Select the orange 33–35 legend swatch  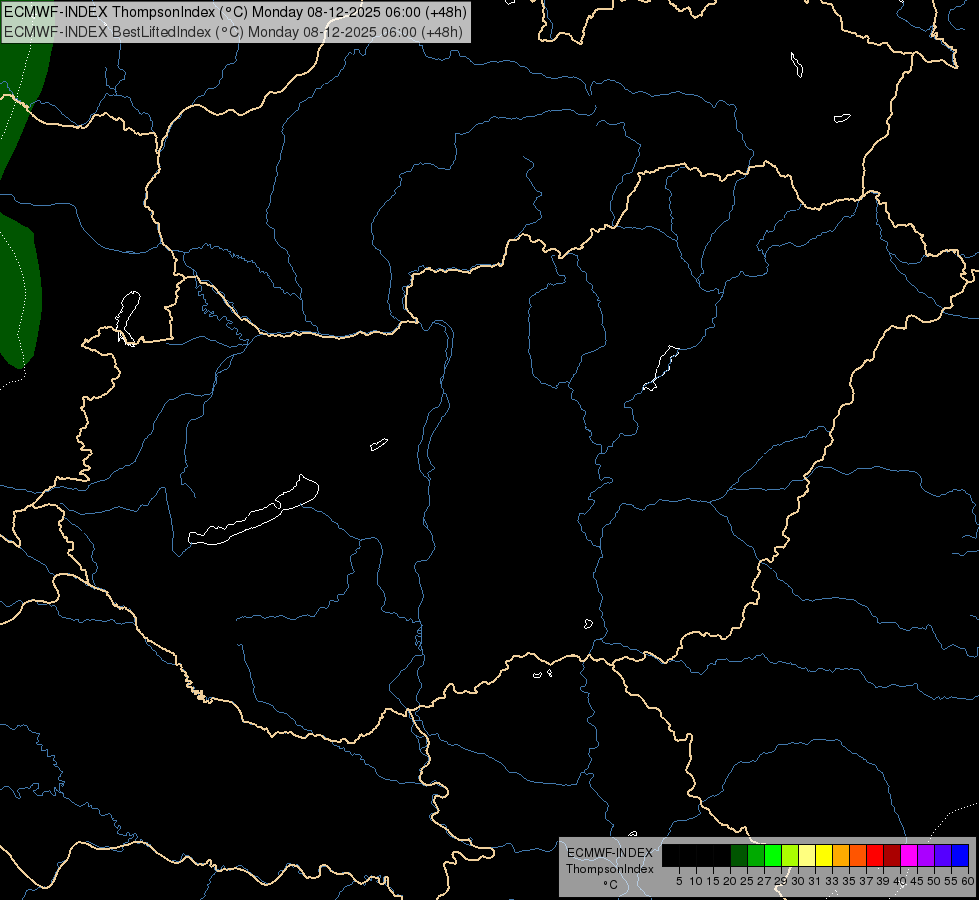[x=841, y=855]
